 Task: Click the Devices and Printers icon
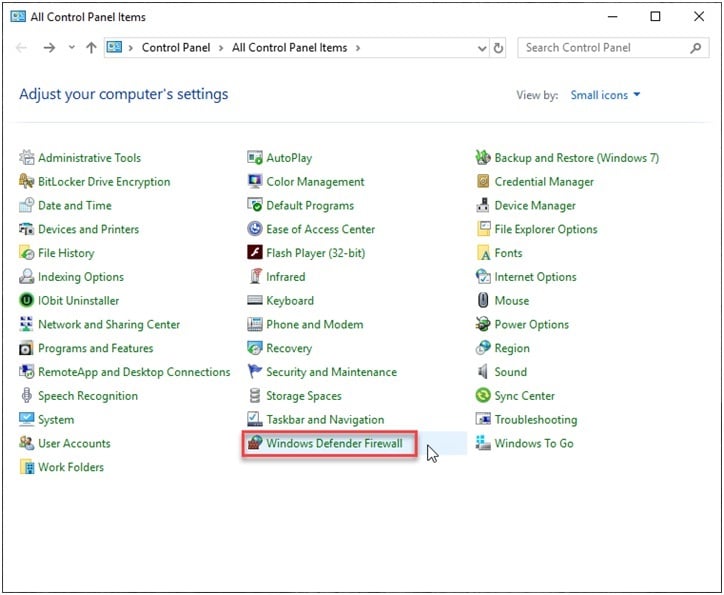(26, 229)
